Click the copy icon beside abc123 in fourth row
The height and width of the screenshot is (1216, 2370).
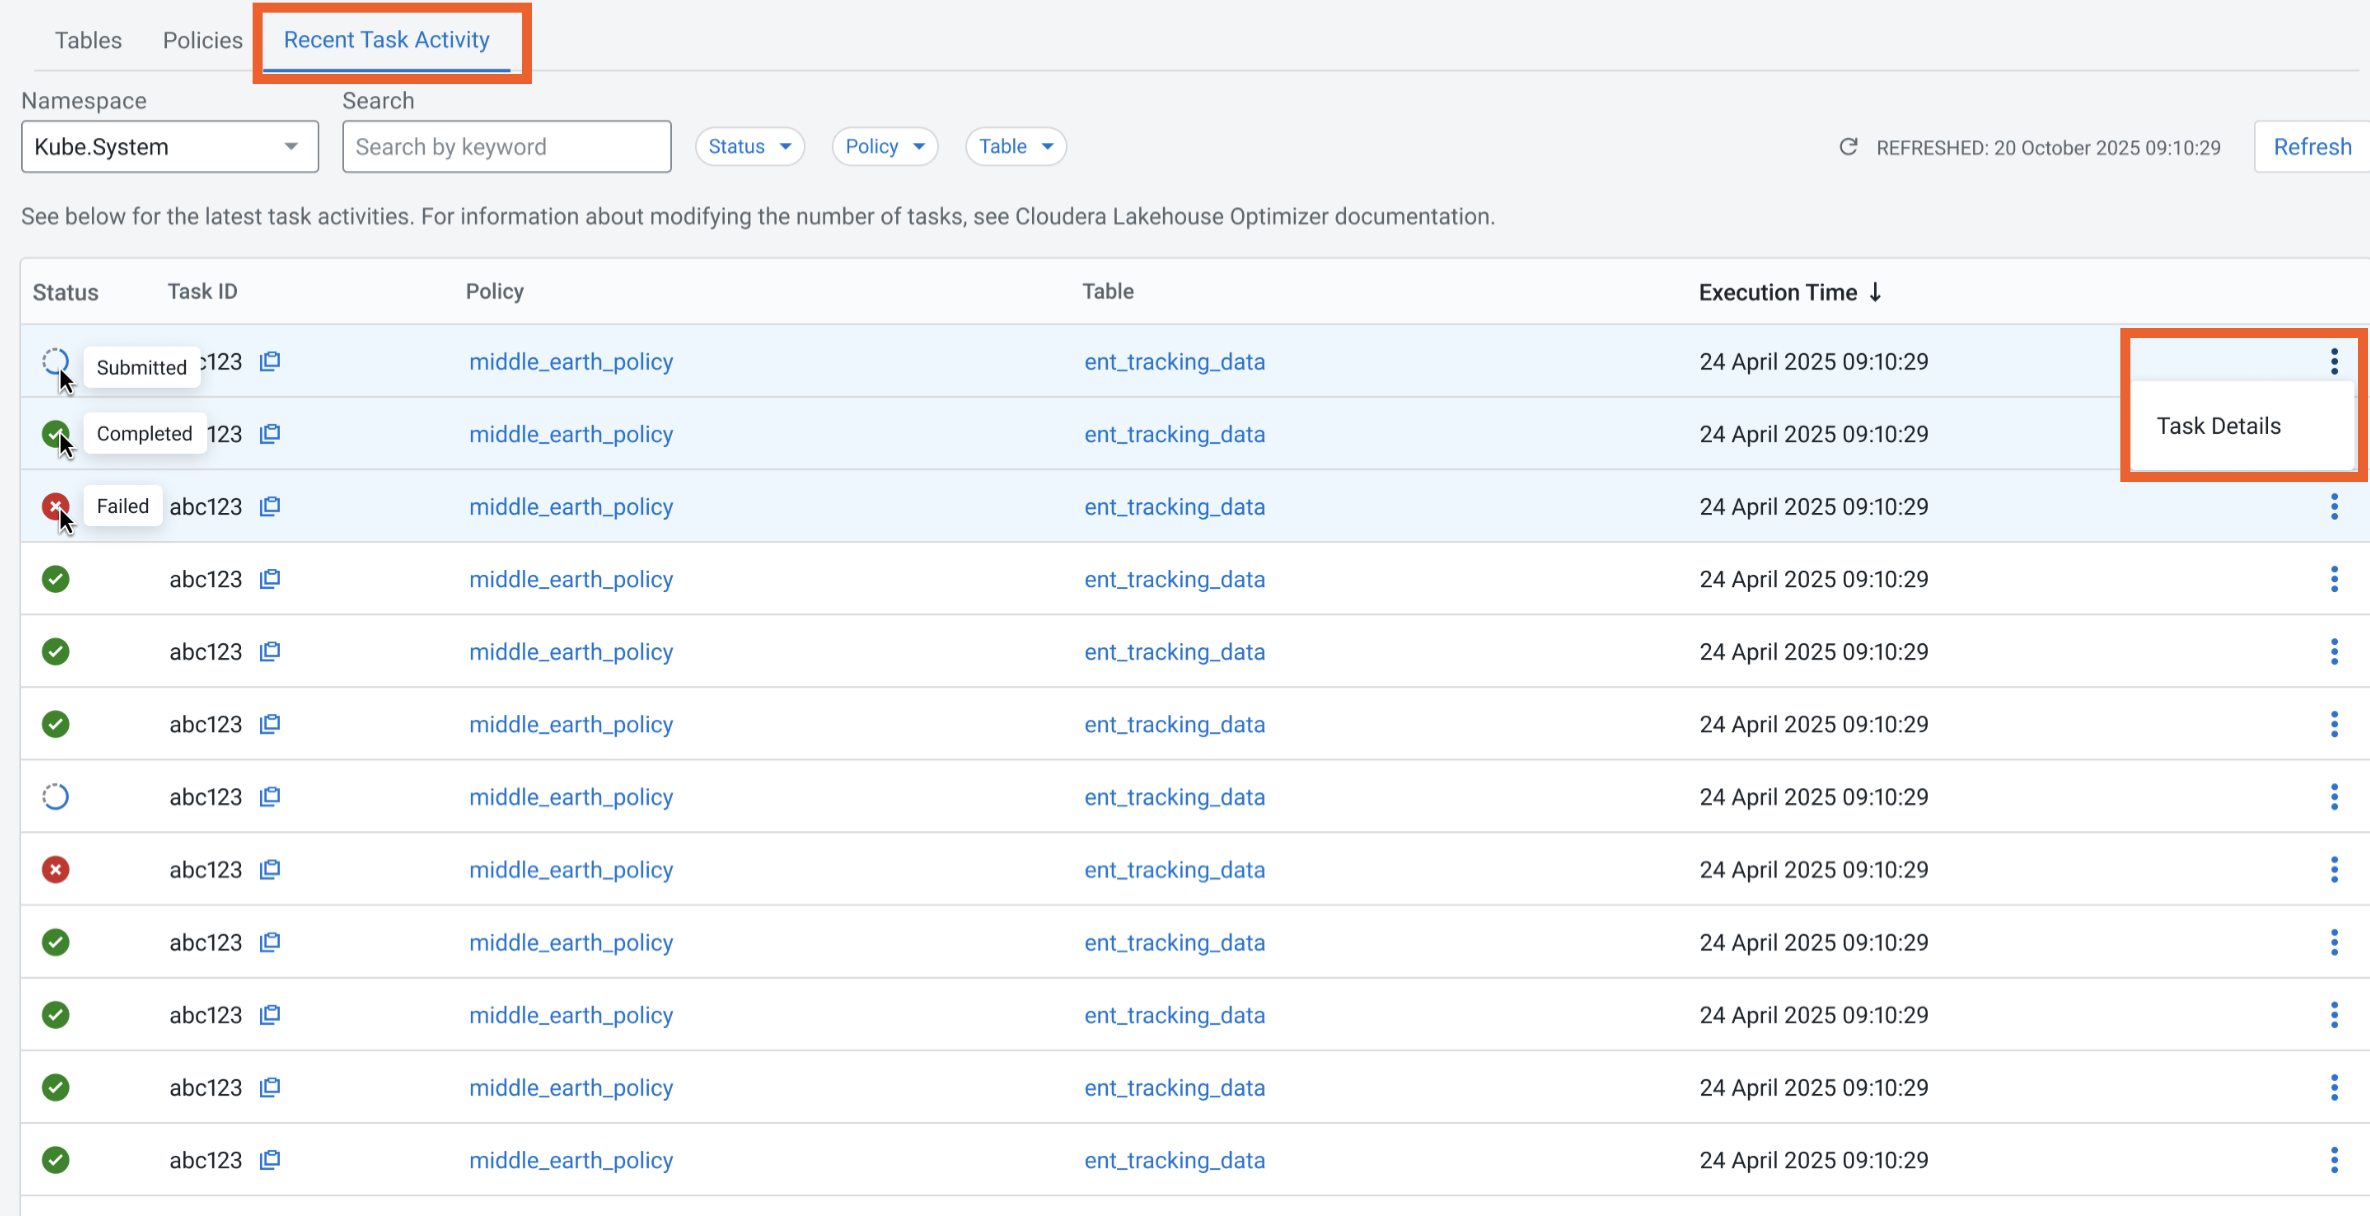[x=268, y=578]
